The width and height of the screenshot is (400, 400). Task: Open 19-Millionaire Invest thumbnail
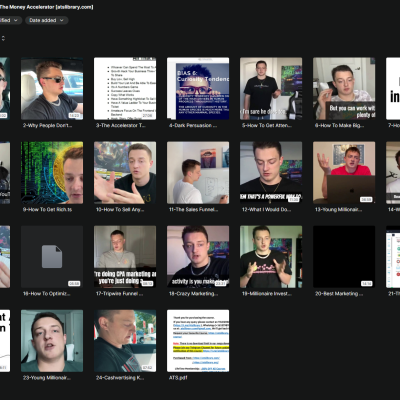click(x=271, y=257)
